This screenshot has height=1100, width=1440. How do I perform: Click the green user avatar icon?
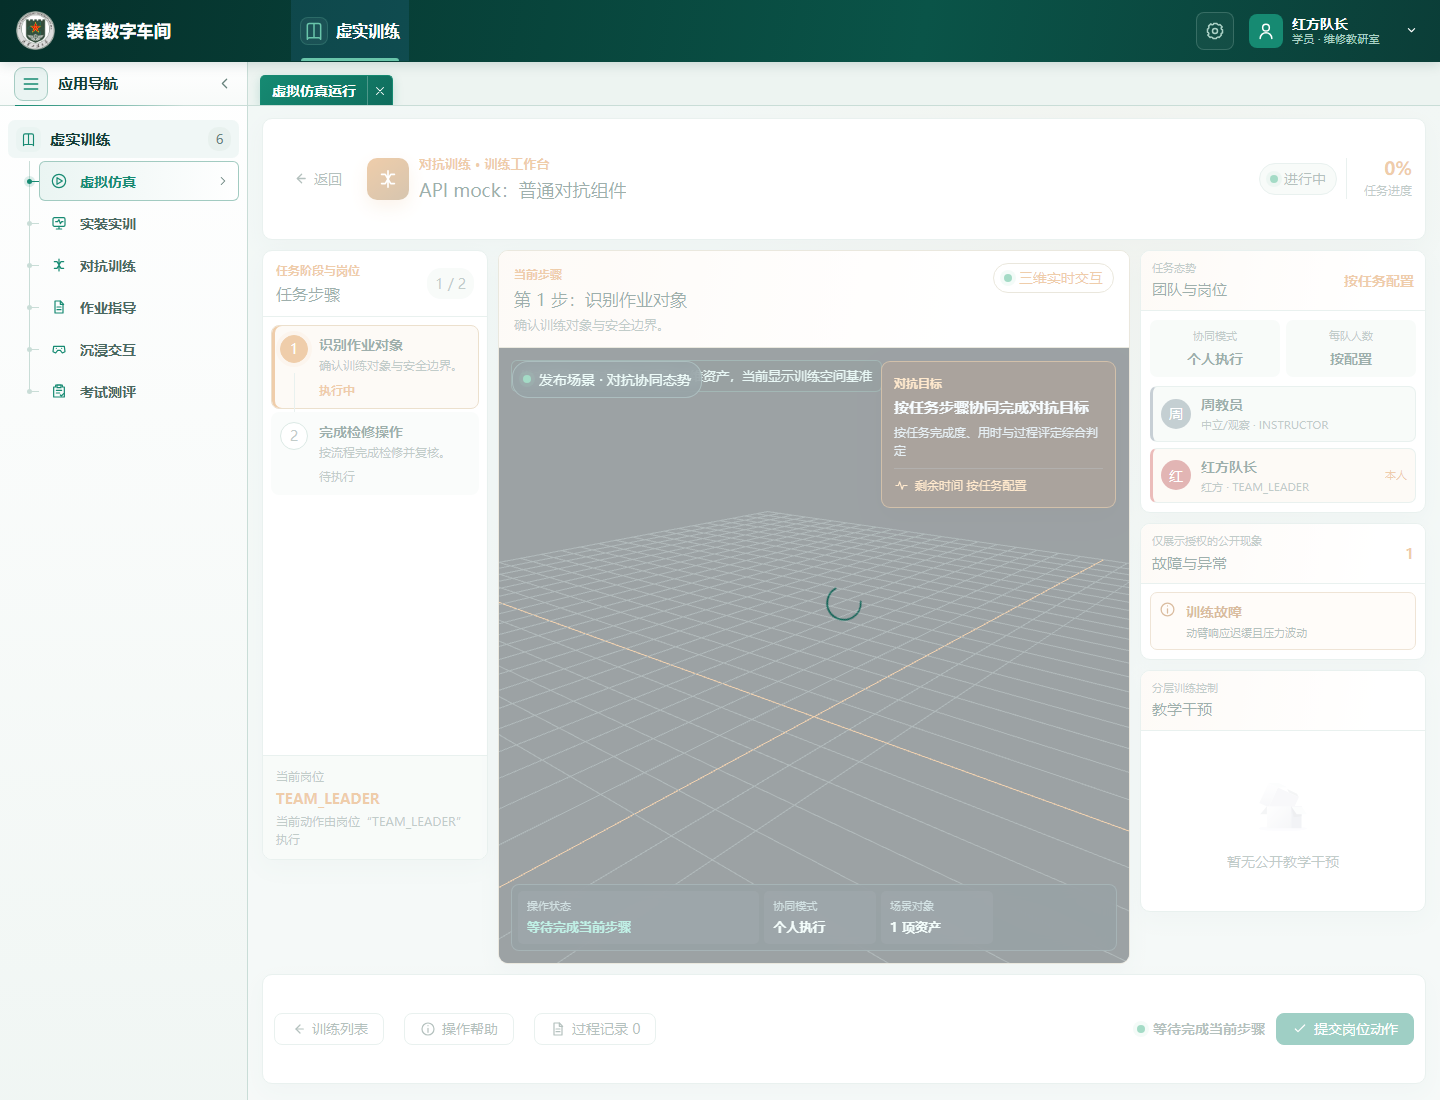tap(1266, 31)
